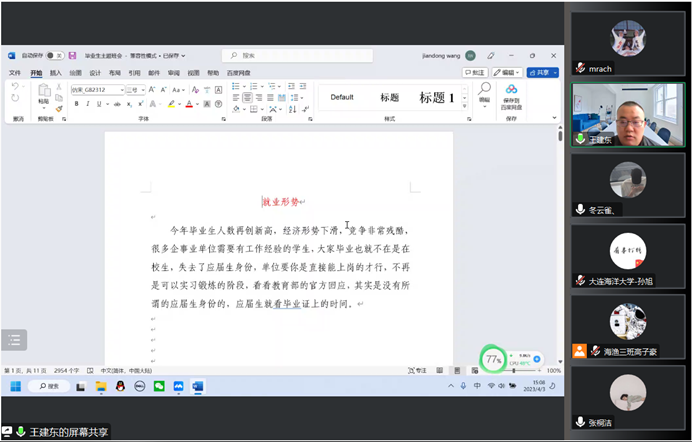Screen dimensions: 692x442
Task: Switch to the Layout (布局) tab
Action: click(114, 73)
